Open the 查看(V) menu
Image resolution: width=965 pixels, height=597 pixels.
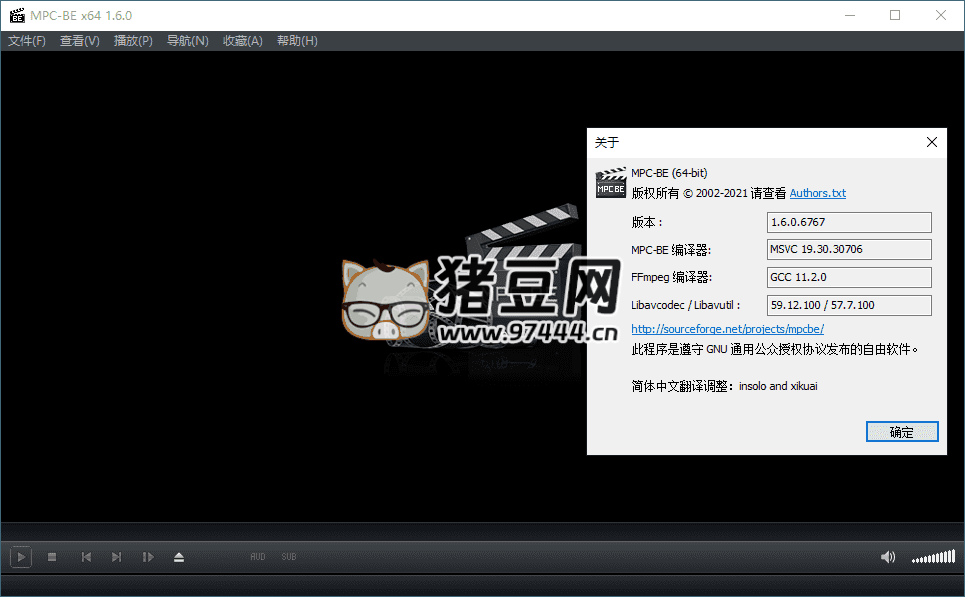coord(80,41)
